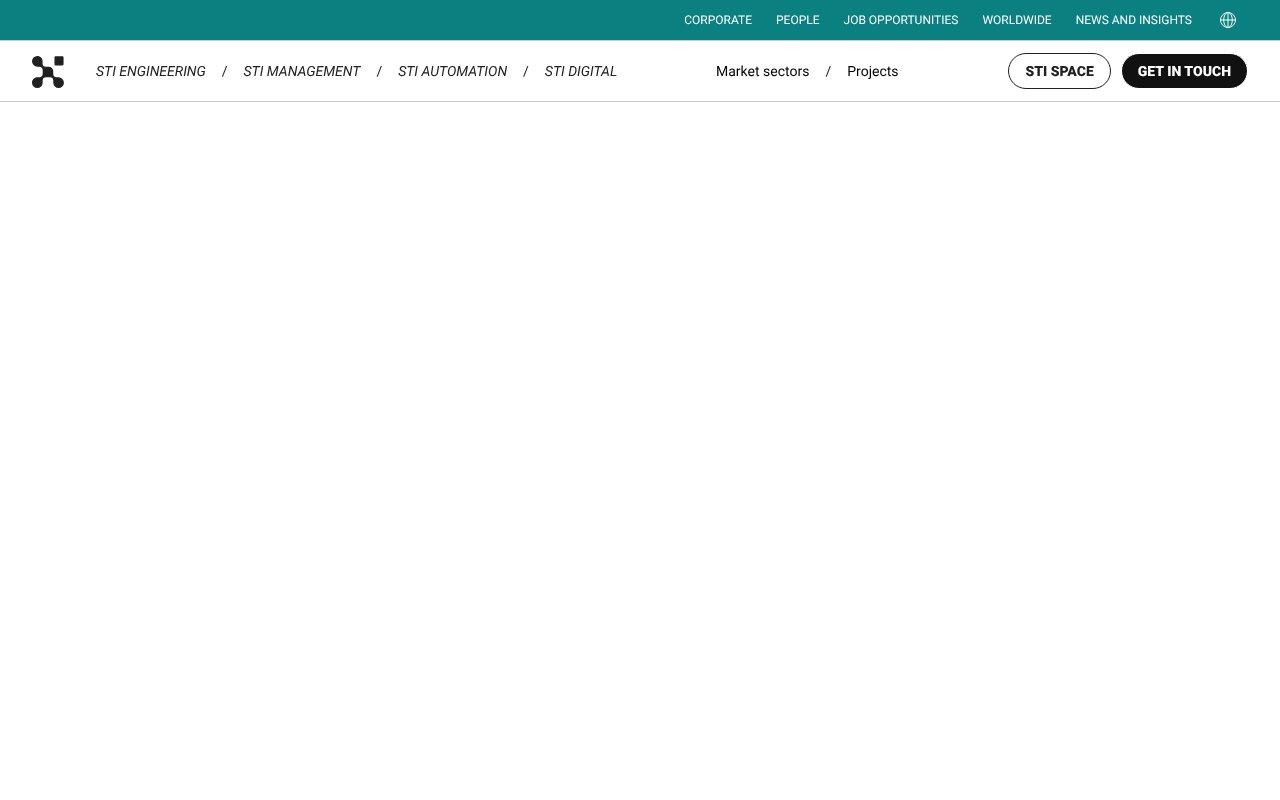
Task: Click the STI logo icon
Action: point(48,71)
